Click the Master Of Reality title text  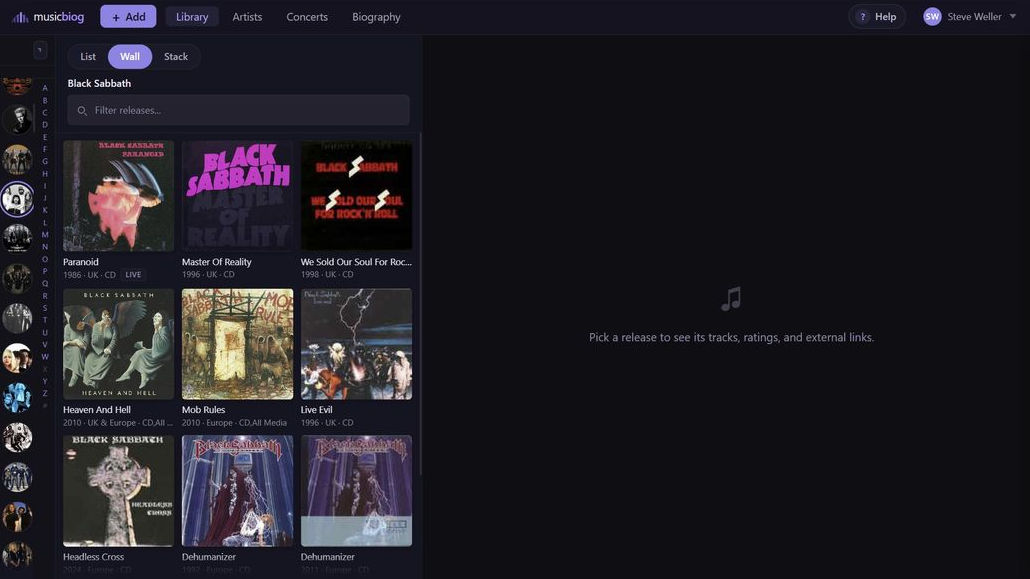pos(217,262)
